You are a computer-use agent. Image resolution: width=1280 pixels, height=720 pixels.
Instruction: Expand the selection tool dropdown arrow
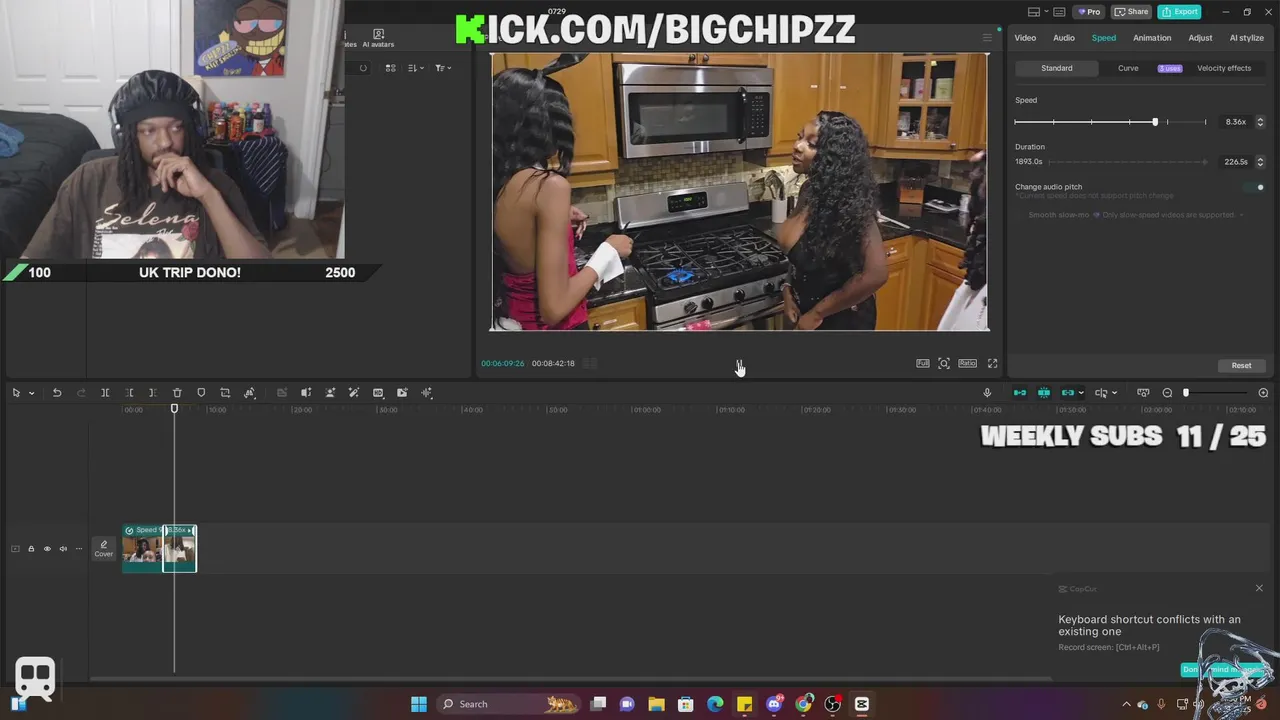pyautogui.click(x=32, y=393)
